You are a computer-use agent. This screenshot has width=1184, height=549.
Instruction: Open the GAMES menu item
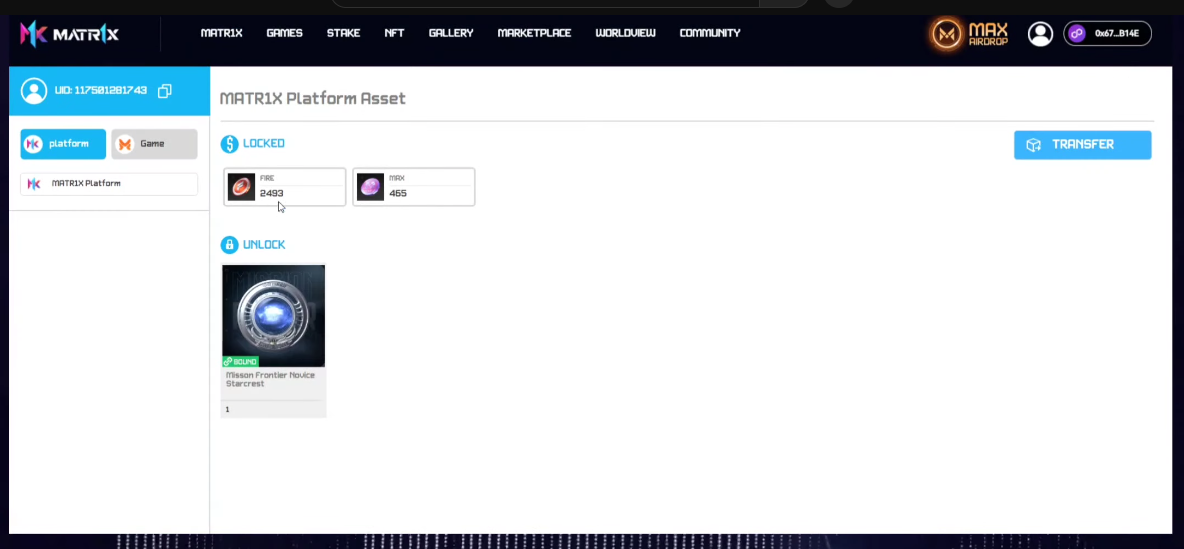pos(285,33)
